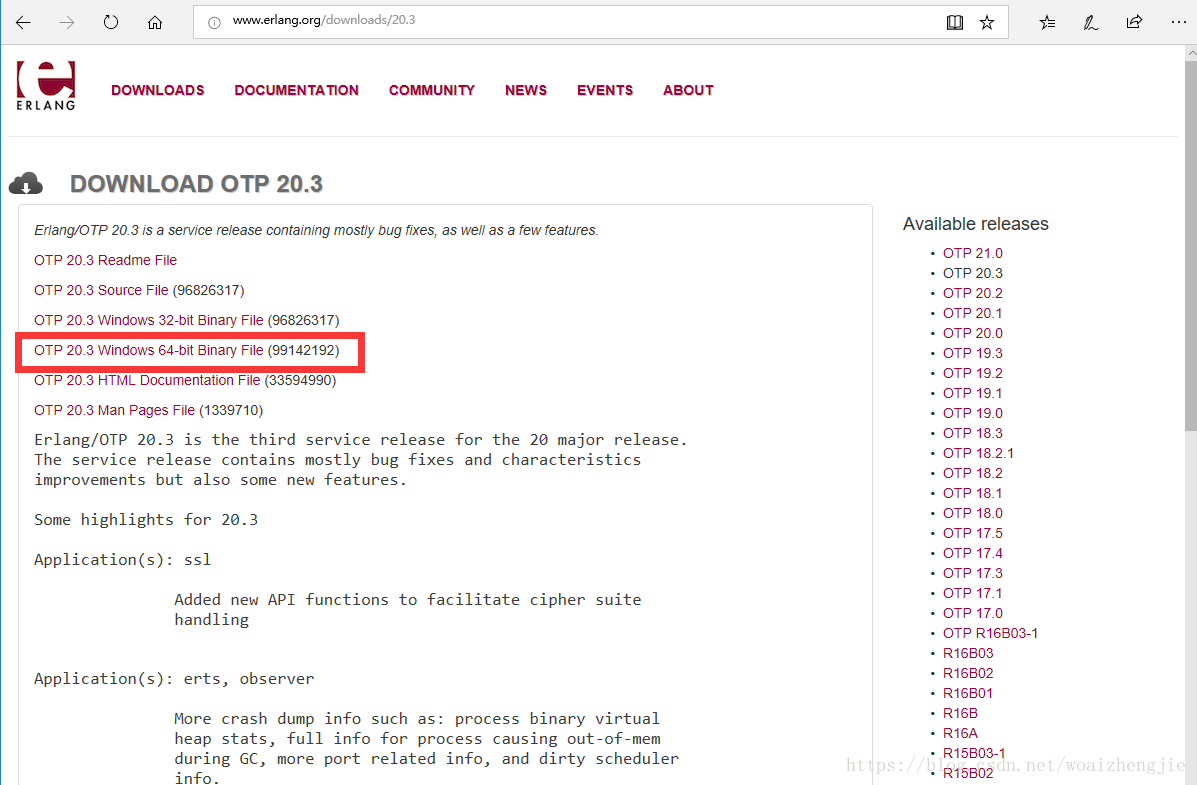Image resolution: width=1197 pixels, height=785 pixels.
Task: Refresh the page with the reload icon
Action: coord(111,22)
